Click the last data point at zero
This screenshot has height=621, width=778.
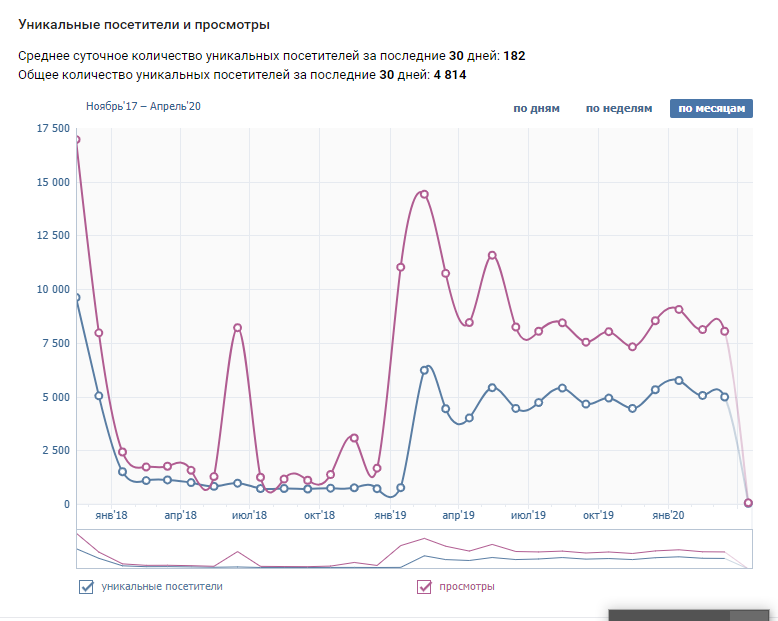coord(748,503)
